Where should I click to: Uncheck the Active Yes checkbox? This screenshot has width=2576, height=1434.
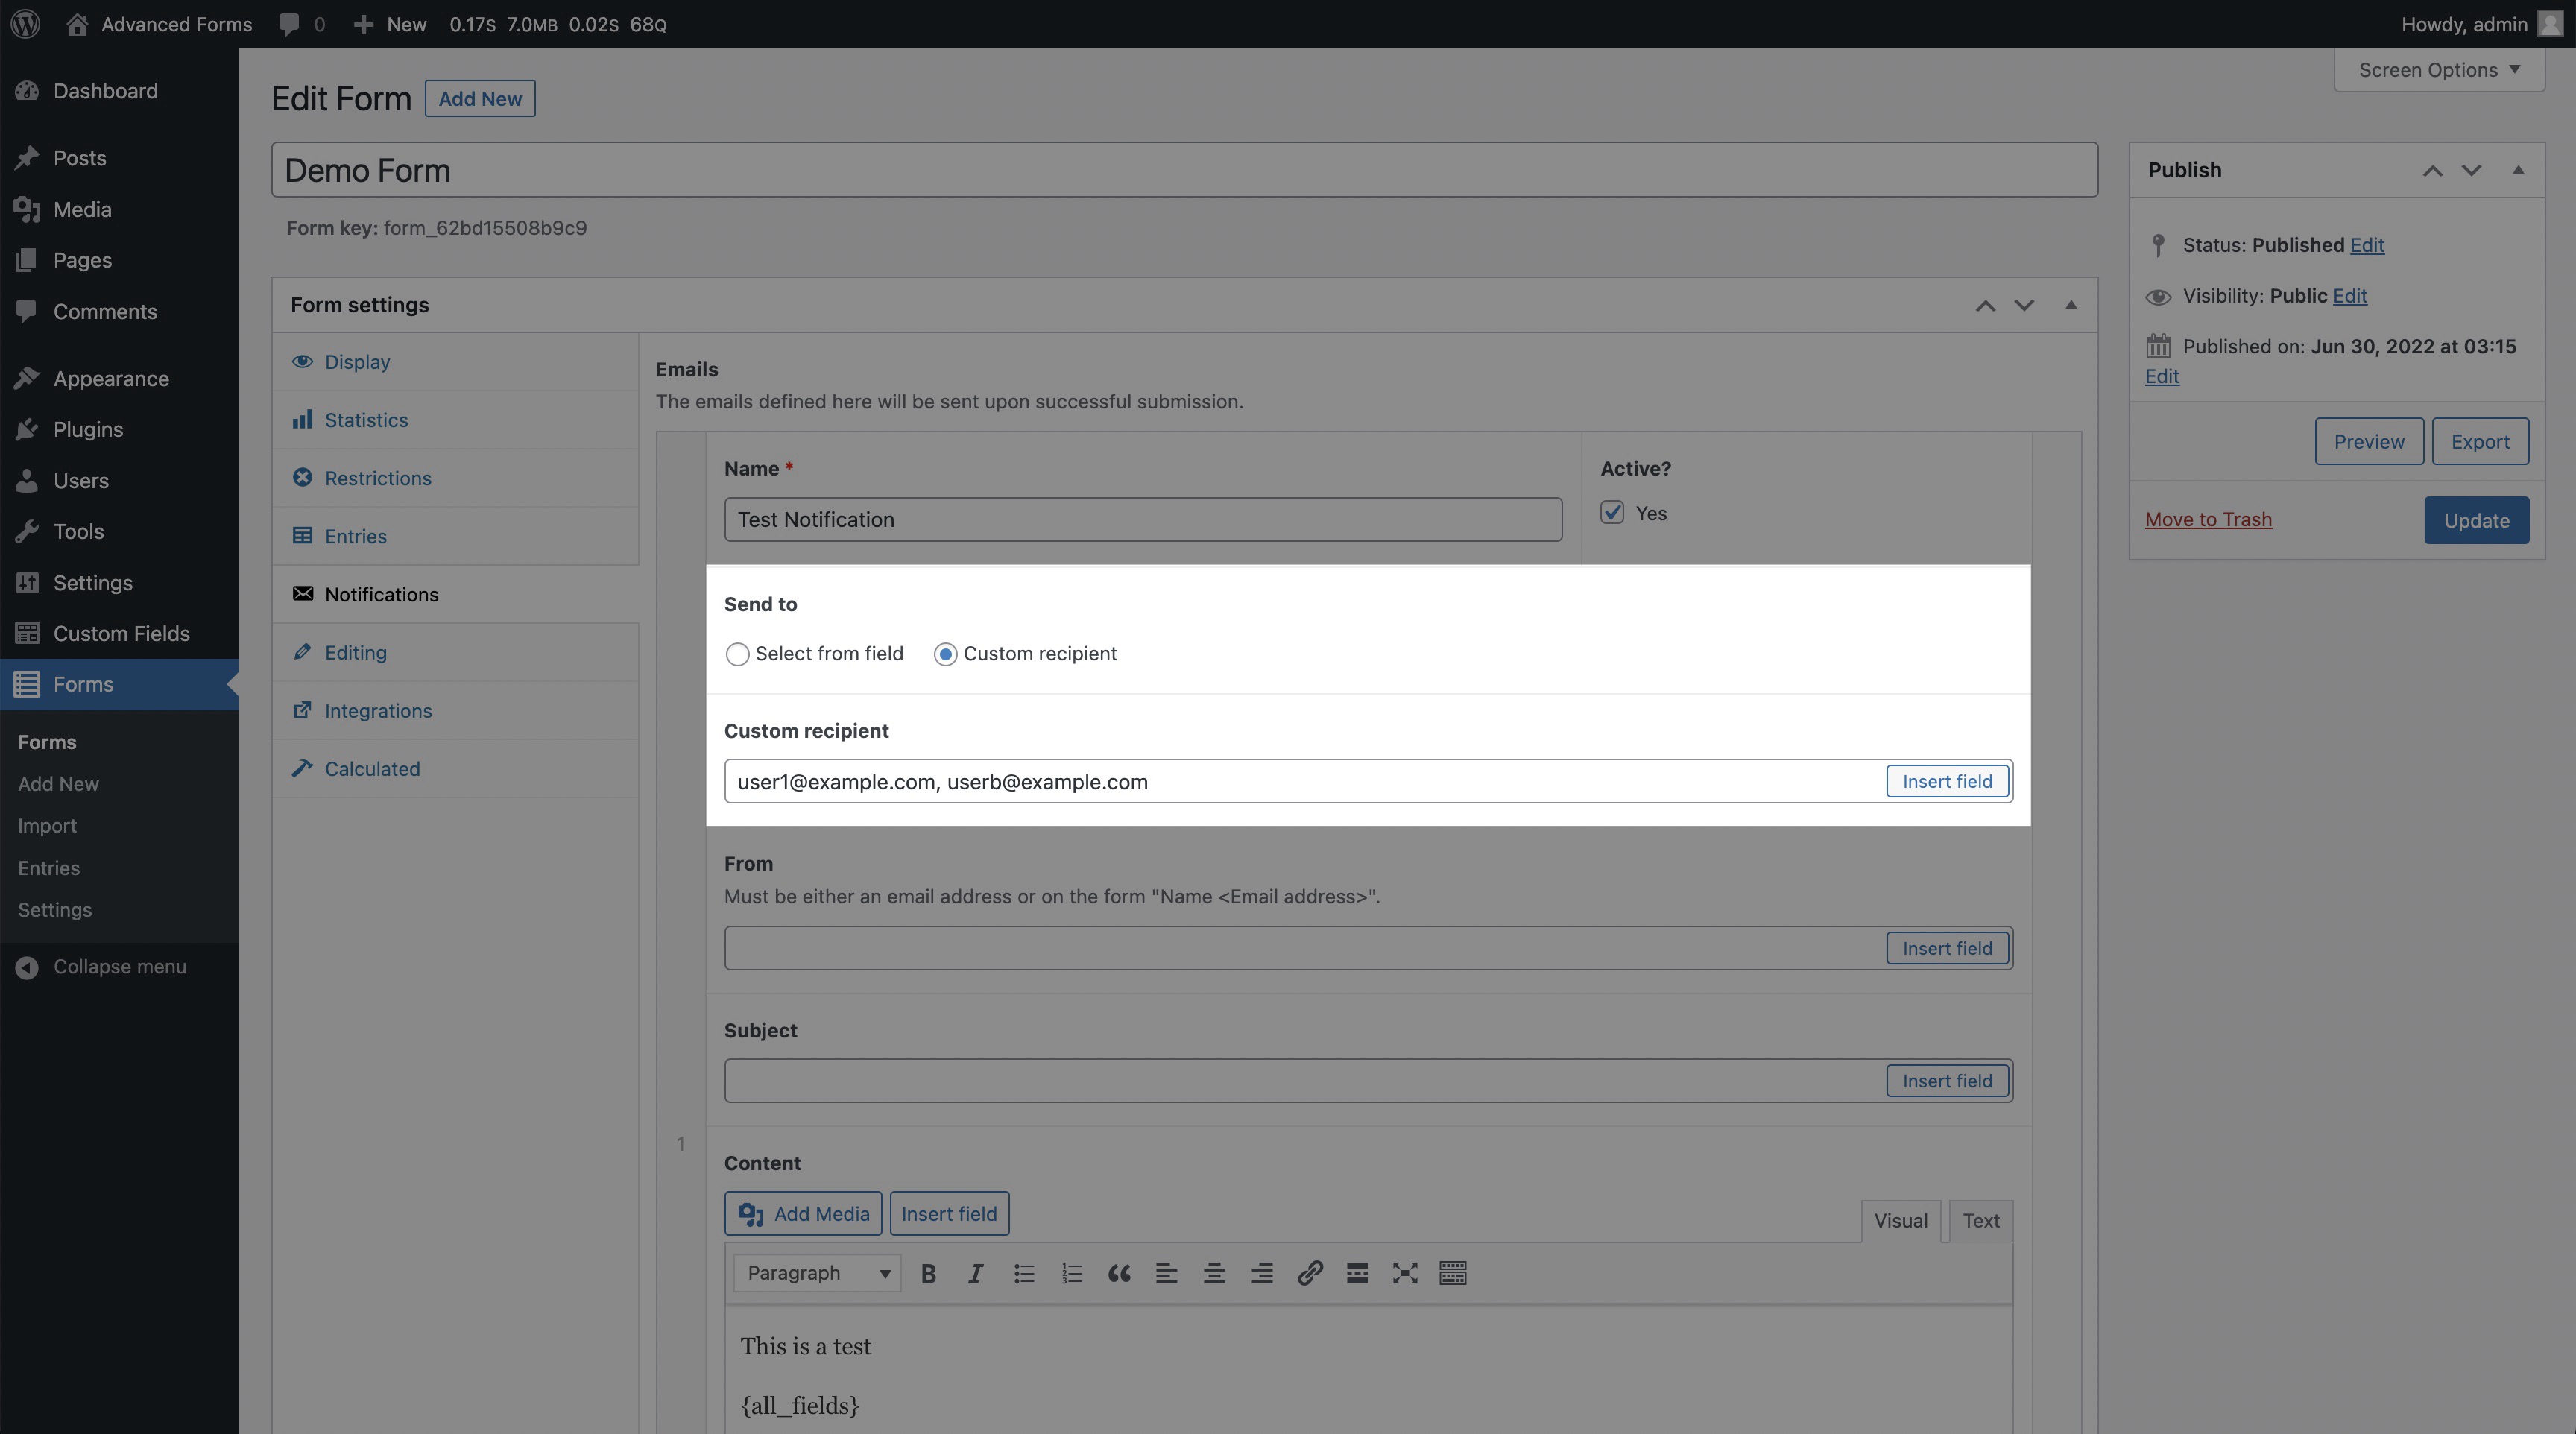tap(1612, 513)
